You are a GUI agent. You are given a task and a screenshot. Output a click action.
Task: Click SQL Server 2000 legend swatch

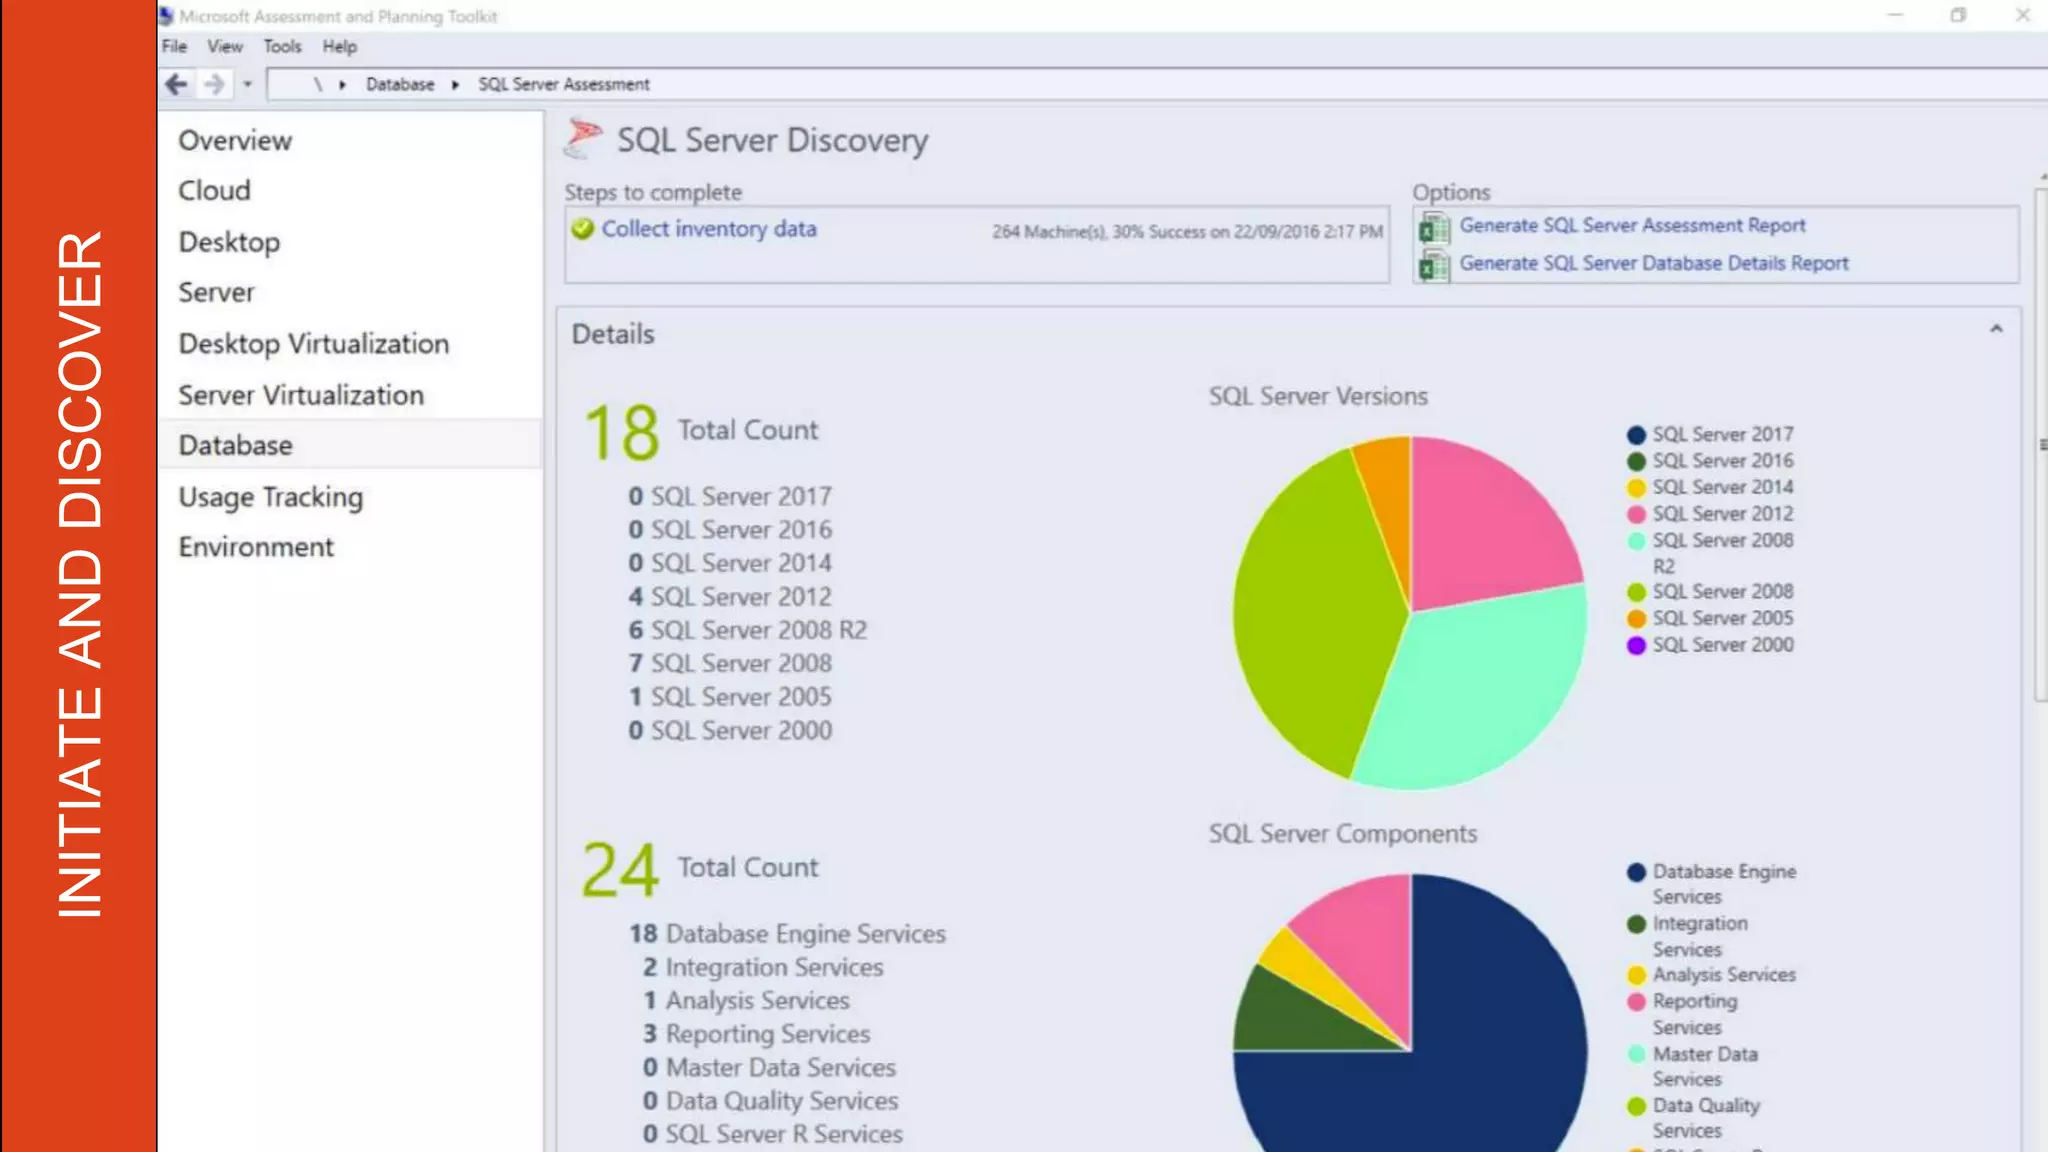click(1636, 646)
